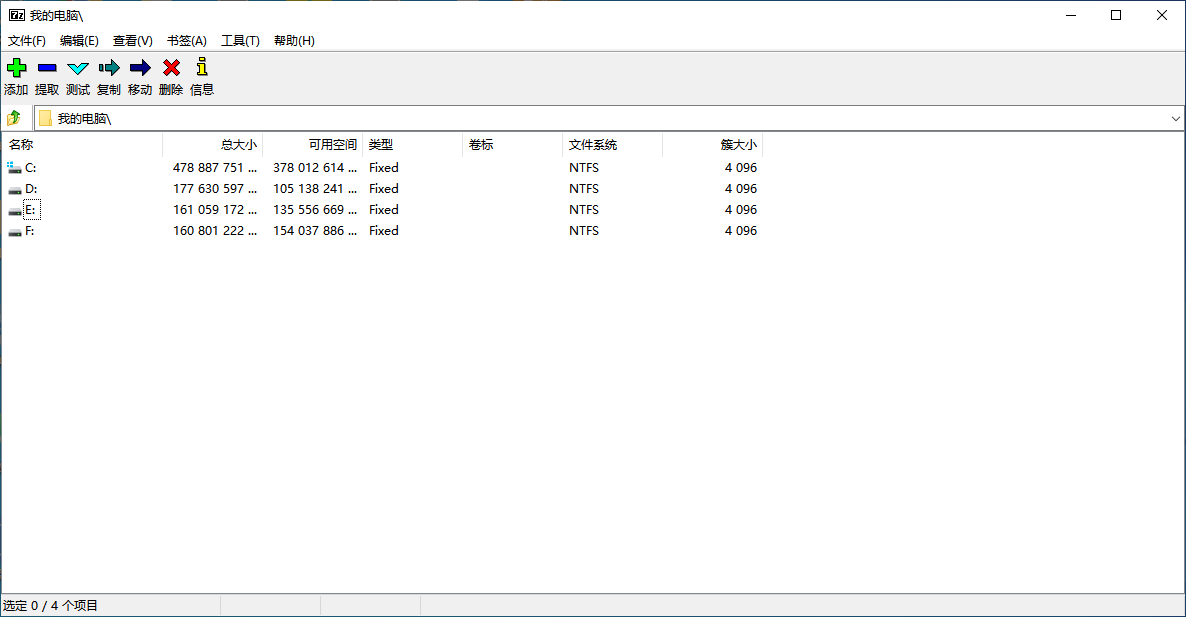Click the 测试 (Test) archive icon

(x=77, y=67)
